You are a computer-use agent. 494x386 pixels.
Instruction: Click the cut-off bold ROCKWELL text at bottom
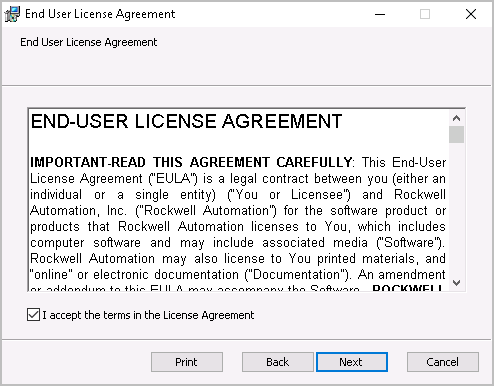click(407, 288)
